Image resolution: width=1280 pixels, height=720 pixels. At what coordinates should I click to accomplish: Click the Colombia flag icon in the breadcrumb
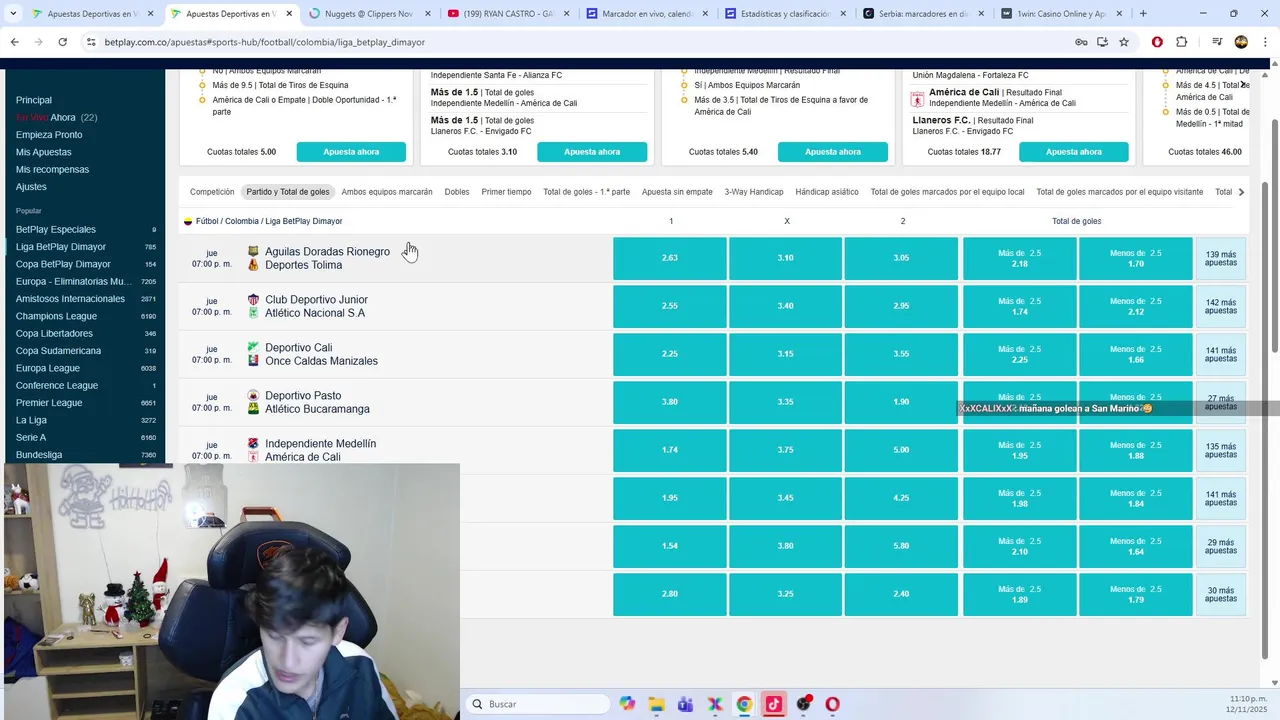point(187,221)
